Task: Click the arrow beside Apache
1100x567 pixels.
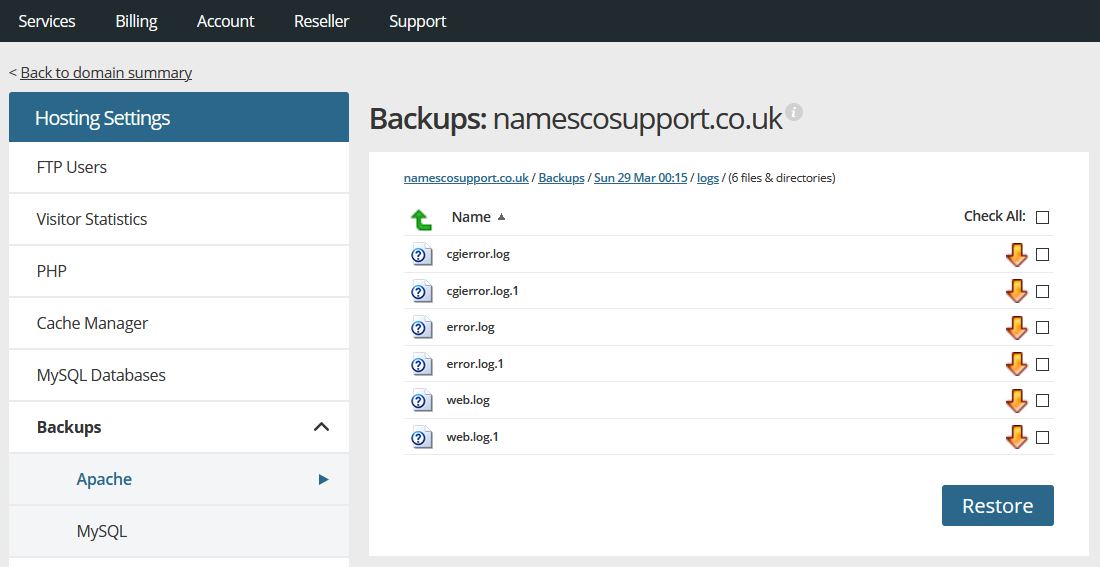Action: pyautogui.click(x=323, y=479)
